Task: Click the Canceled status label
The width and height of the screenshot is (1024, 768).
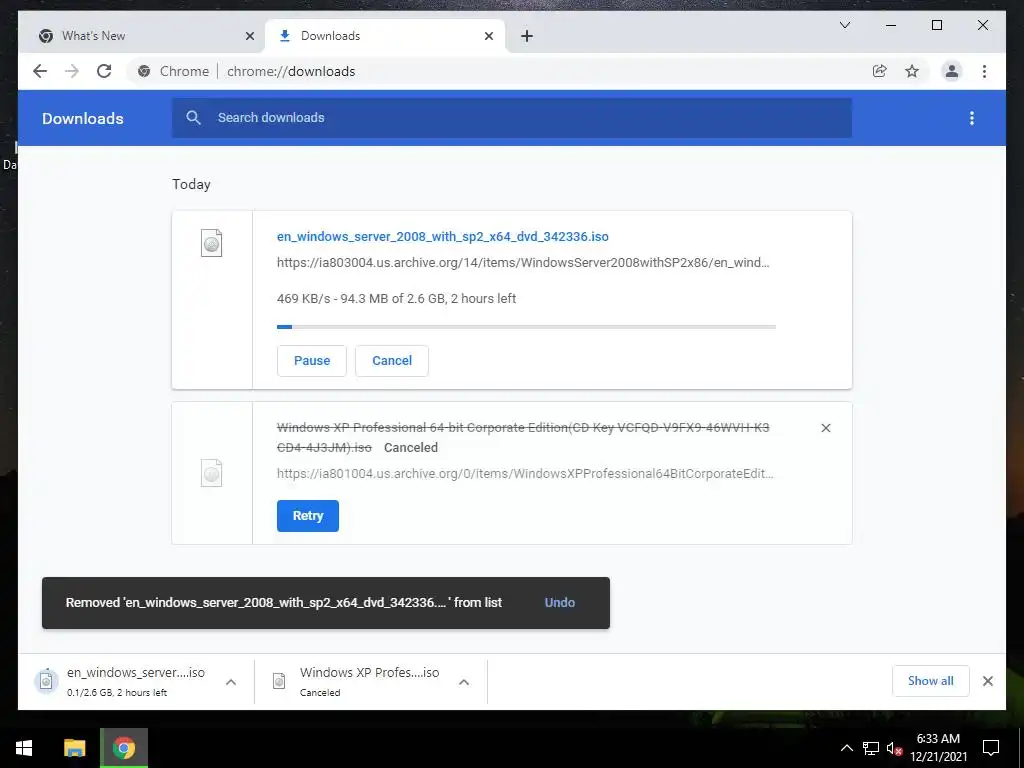Action: [411, 447]
